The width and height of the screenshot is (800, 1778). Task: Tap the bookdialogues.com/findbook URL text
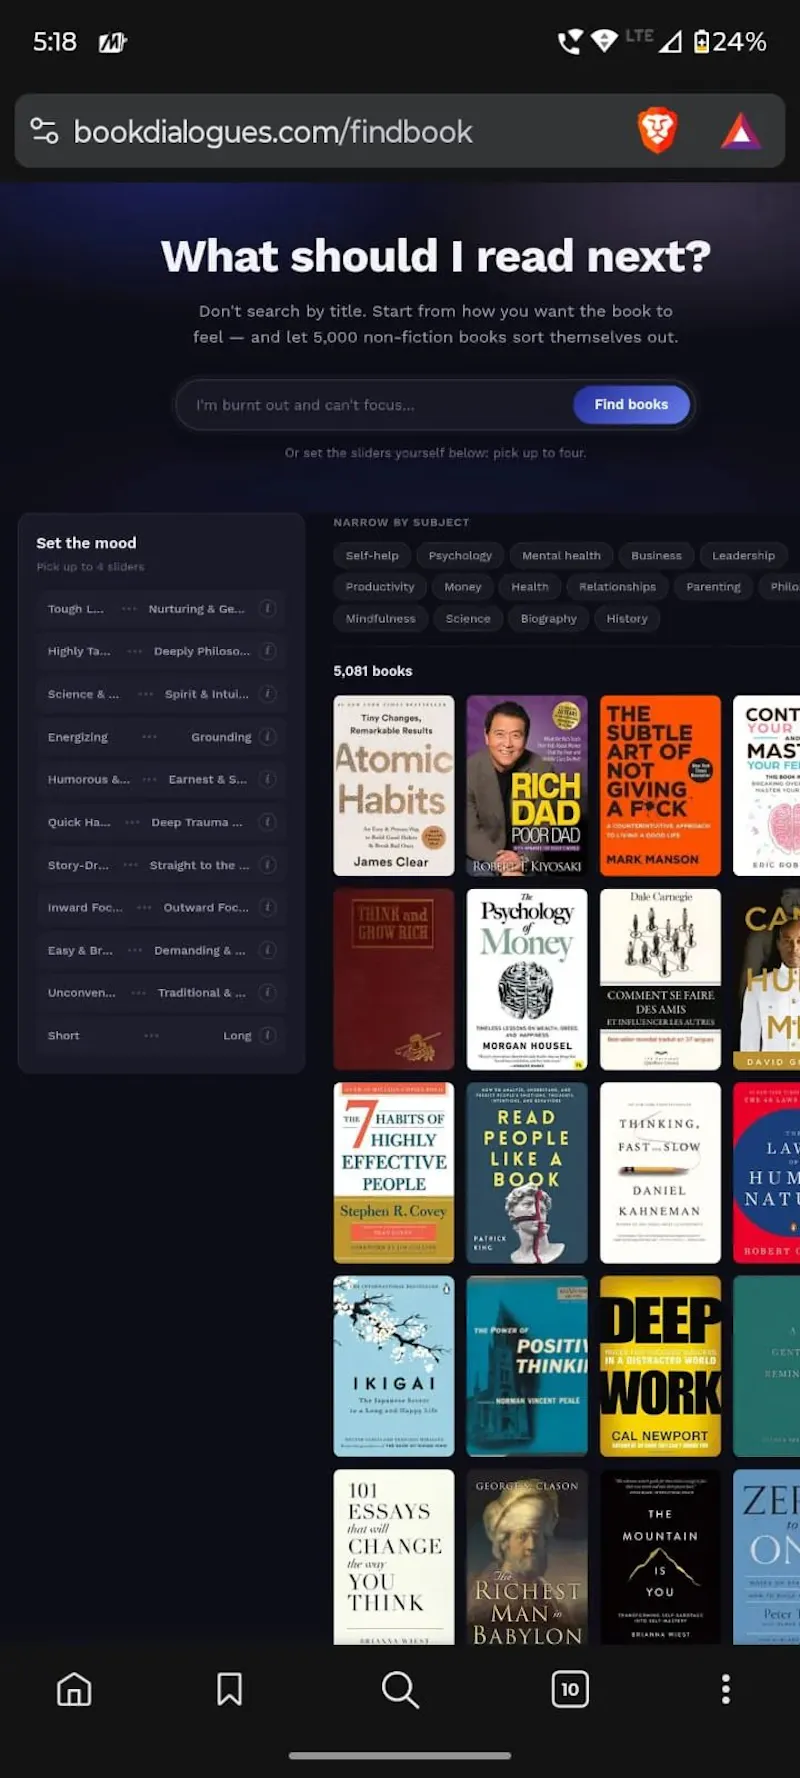(x=273, y=131)
